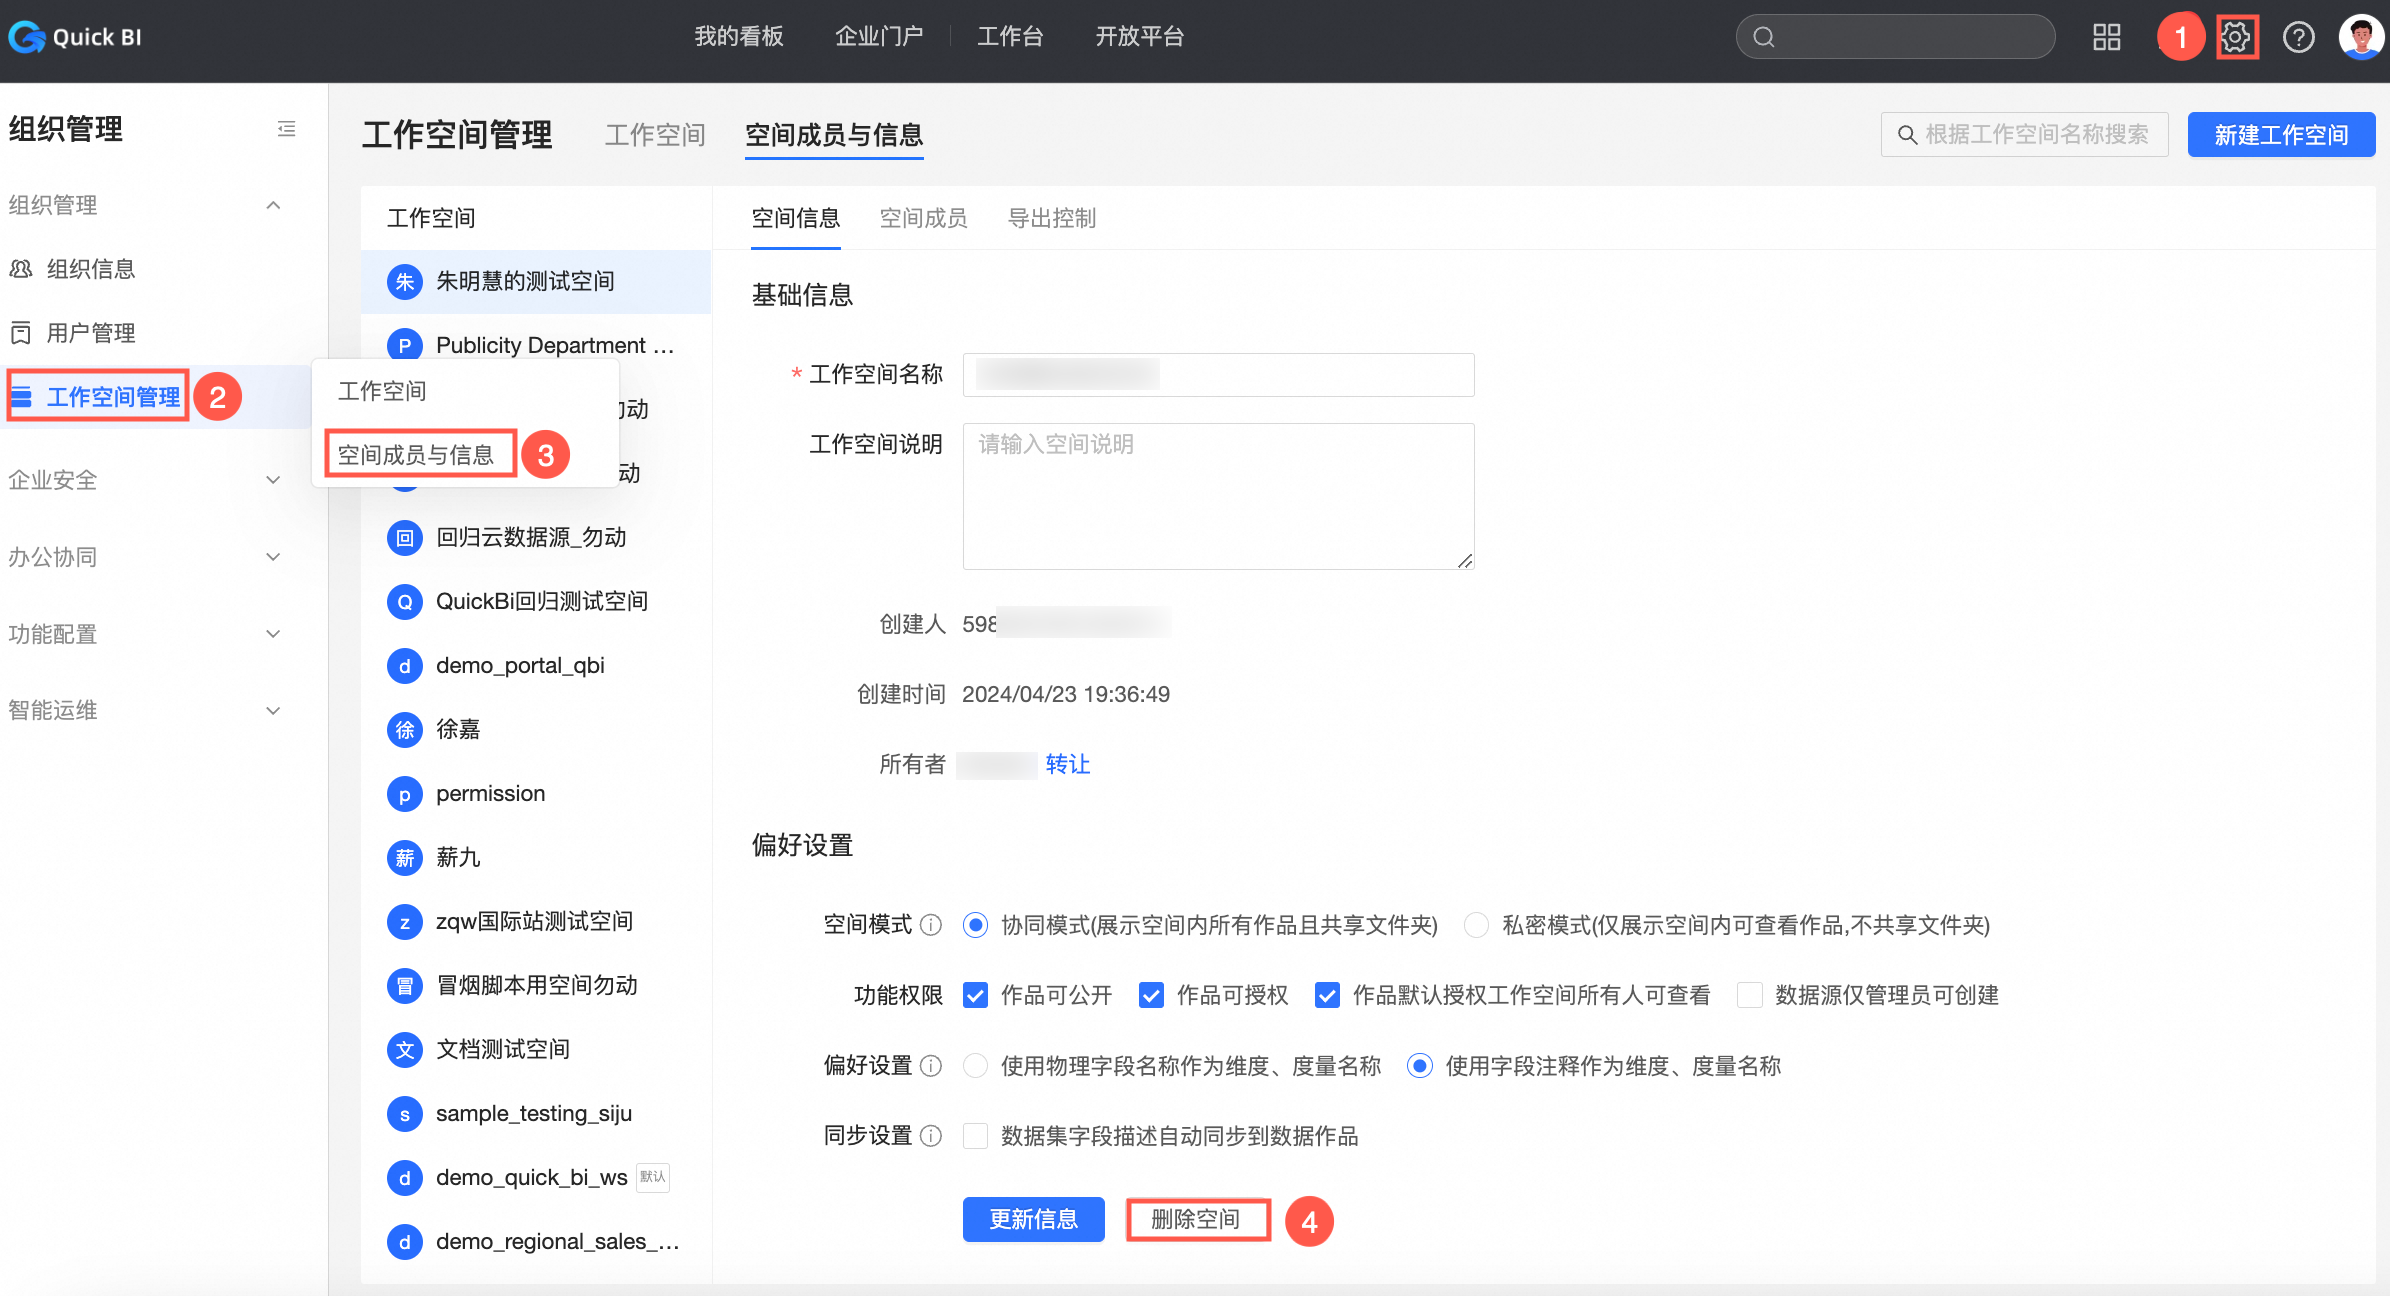Click the 新建工作空间 button
This screenshot has width=2390, height=1296.
(2281, 135)
